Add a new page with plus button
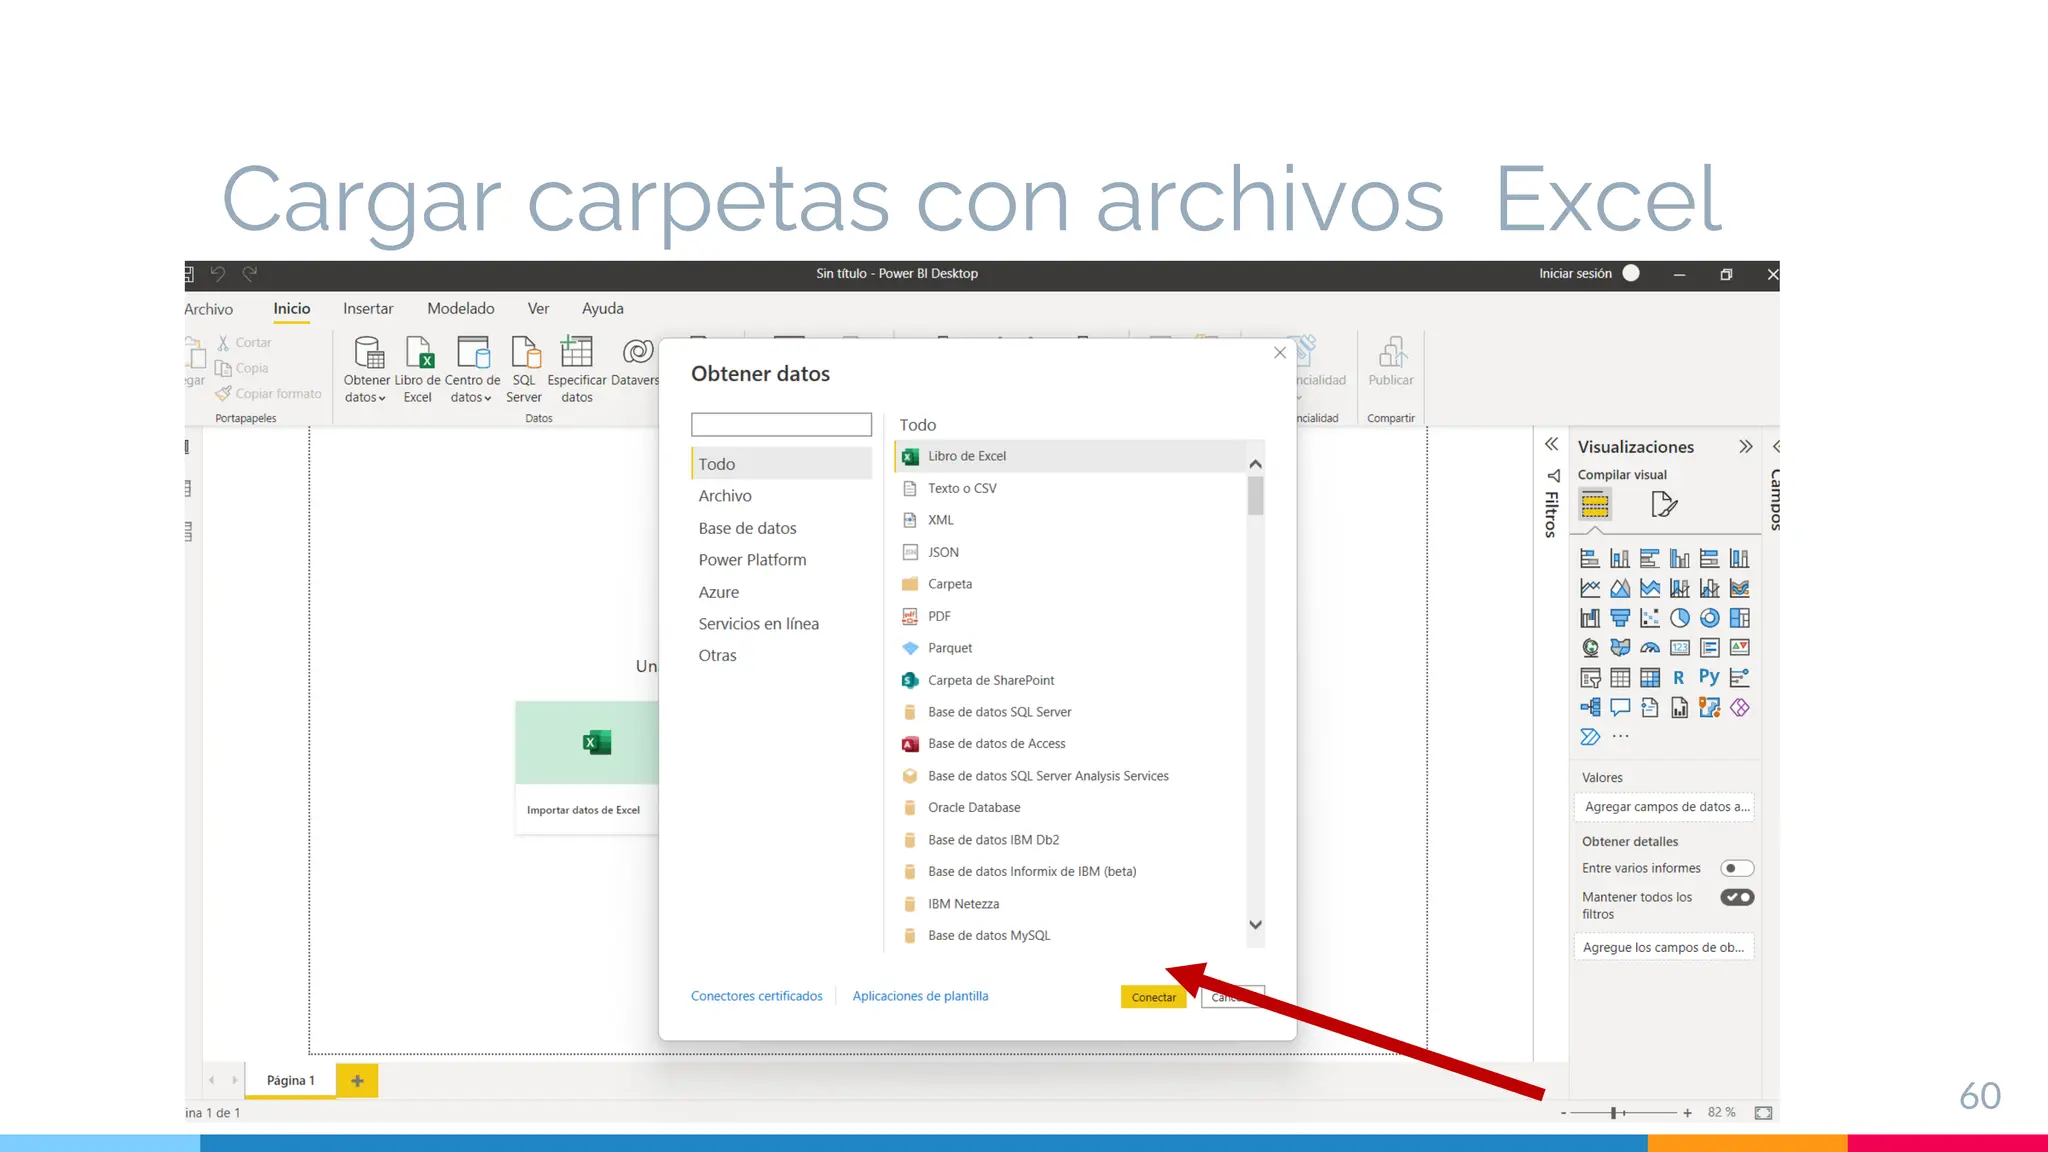The height and width of the screenshot is (1152, 2048). [x=357, y=1080]
